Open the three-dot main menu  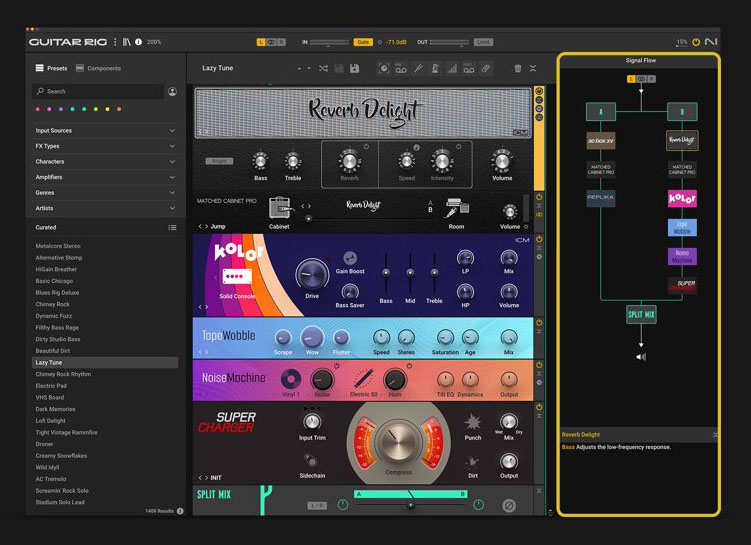coord(115,42)
